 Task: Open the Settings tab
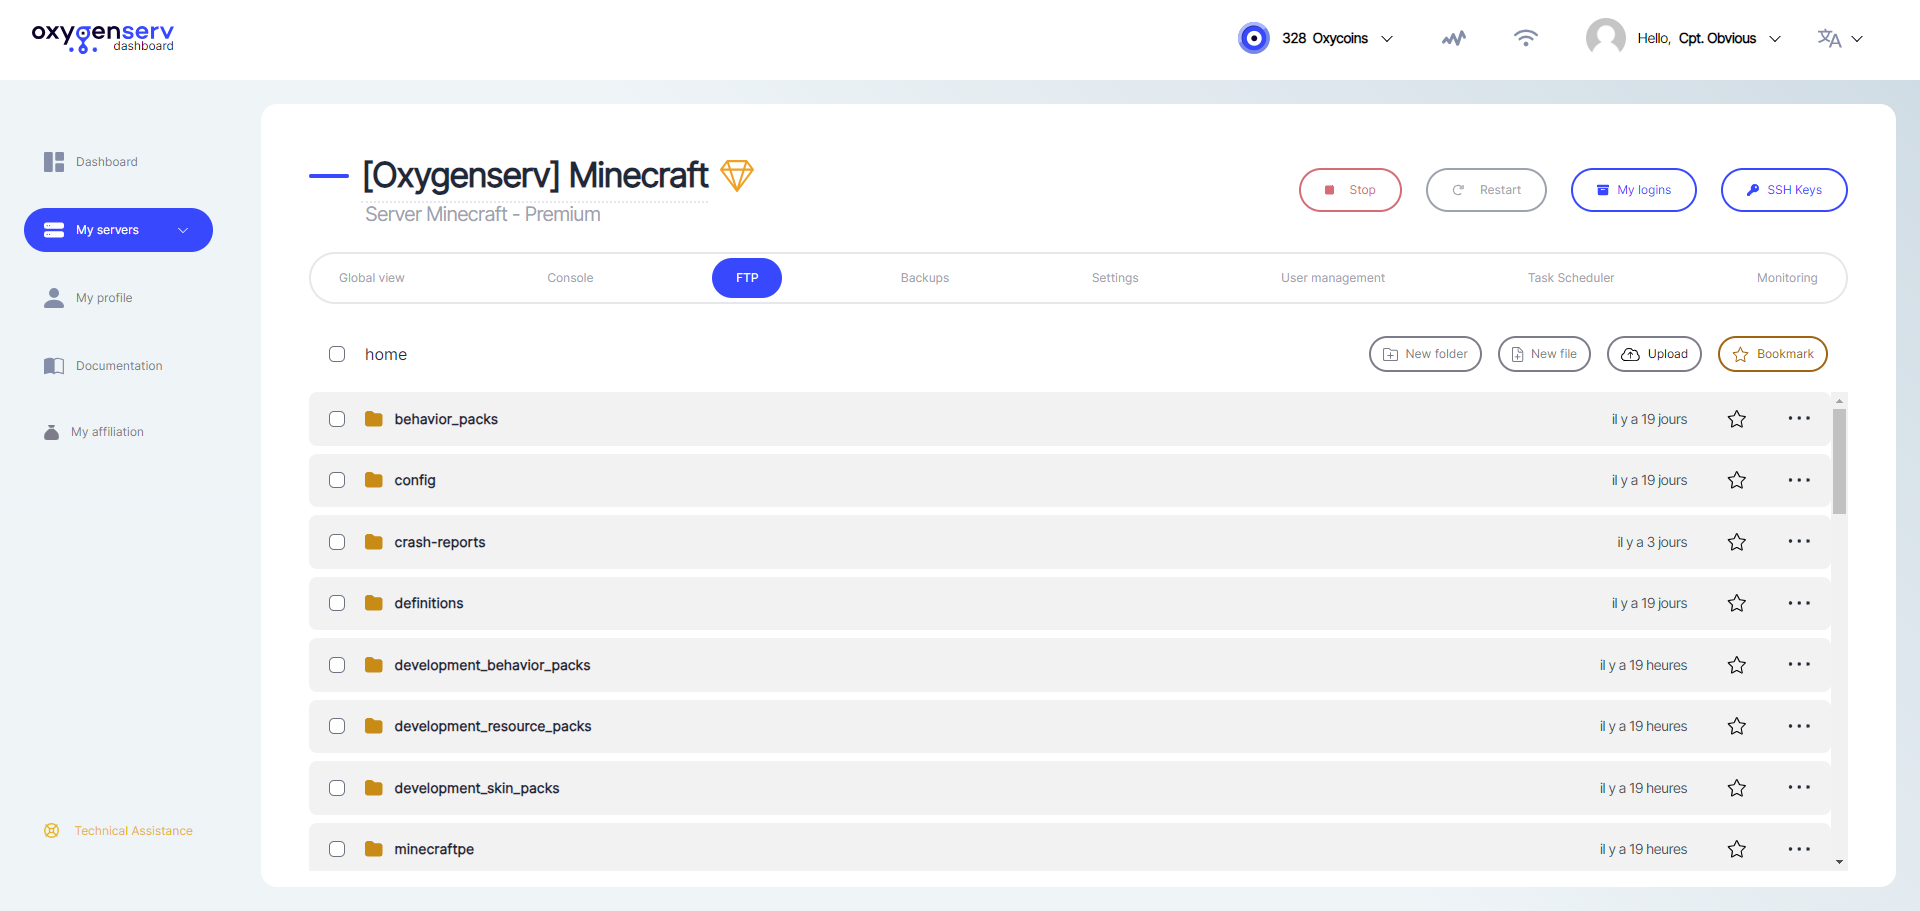coord(1115,278)
